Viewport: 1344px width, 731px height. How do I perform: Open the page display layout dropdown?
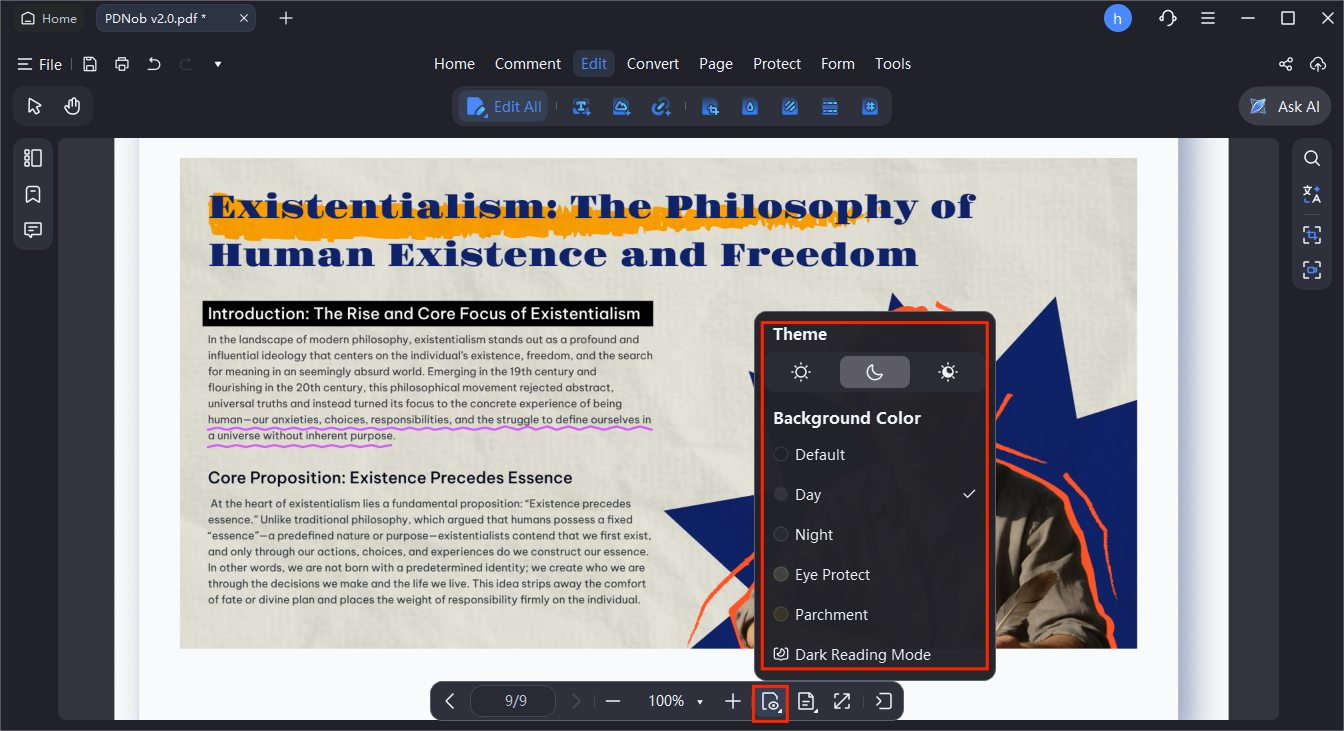807,701
